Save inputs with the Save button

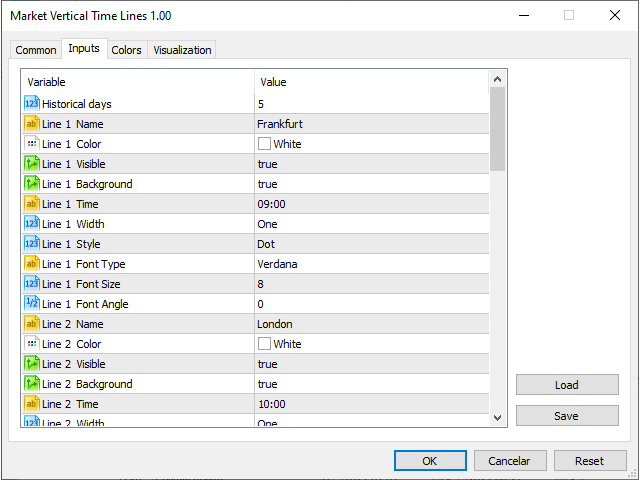pyautogui.click(x=567, y=416)
